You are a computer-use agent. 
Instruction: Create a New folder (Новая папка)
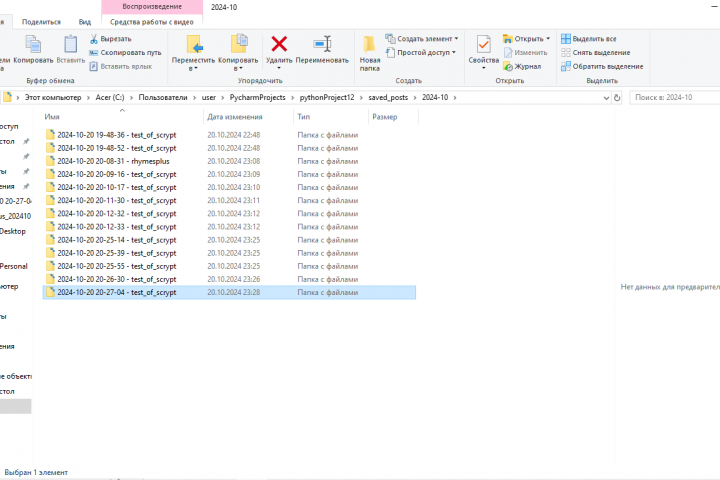click(370, 53)
